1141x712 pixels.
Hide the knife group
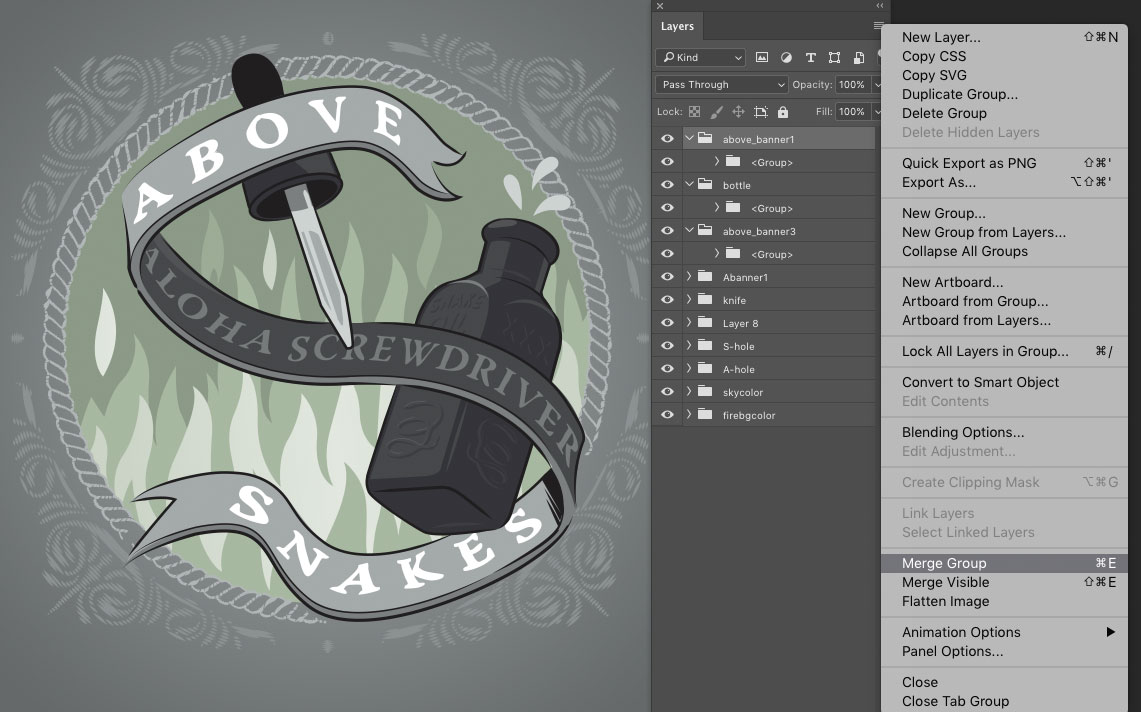point(667,300)
